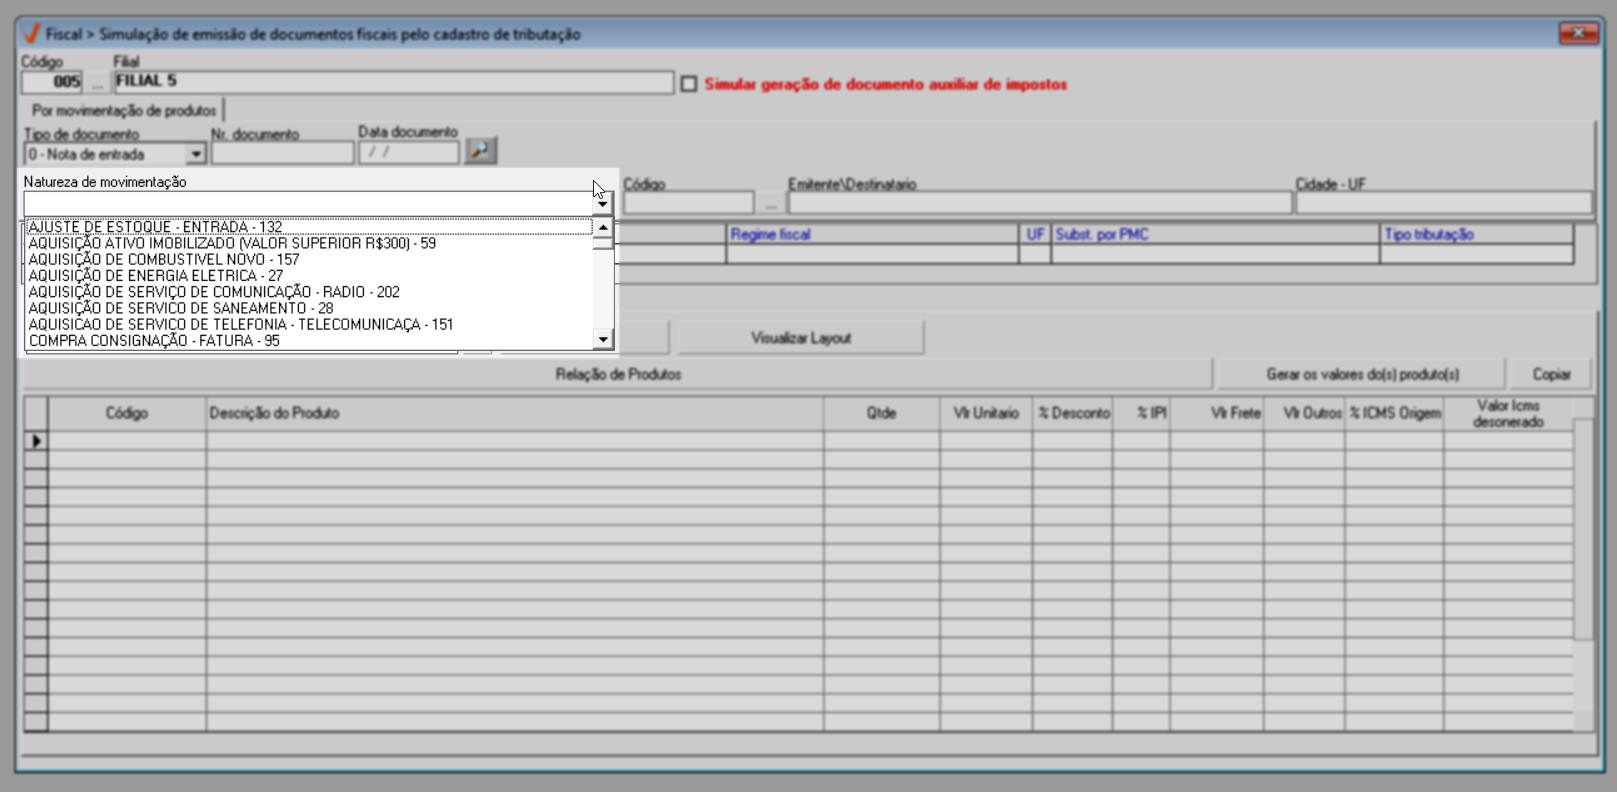
Task: Click the Vlr Frete column header
Action: tap(1217, 413)
